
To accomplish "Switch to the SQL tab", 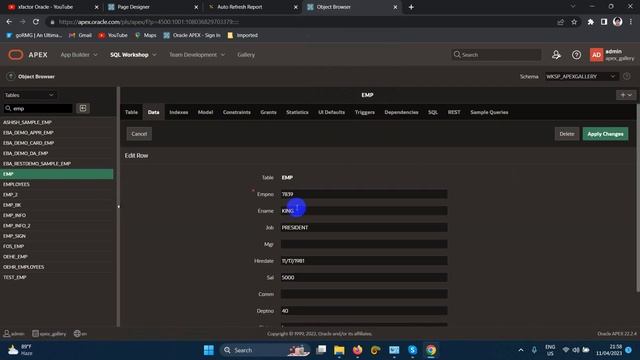I will [433, 112].
